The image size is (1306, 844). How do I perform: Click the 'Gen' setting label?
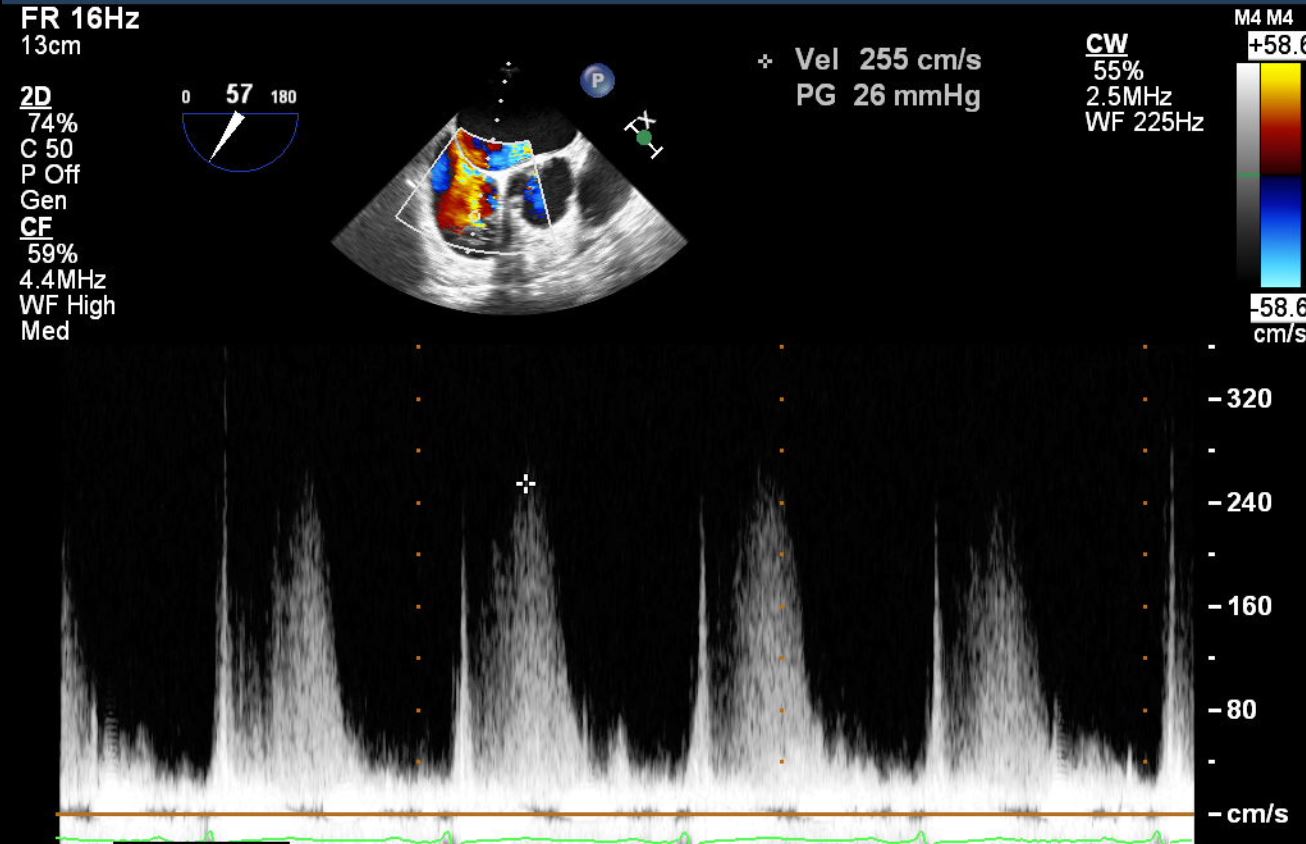click(x=43, y=200)
